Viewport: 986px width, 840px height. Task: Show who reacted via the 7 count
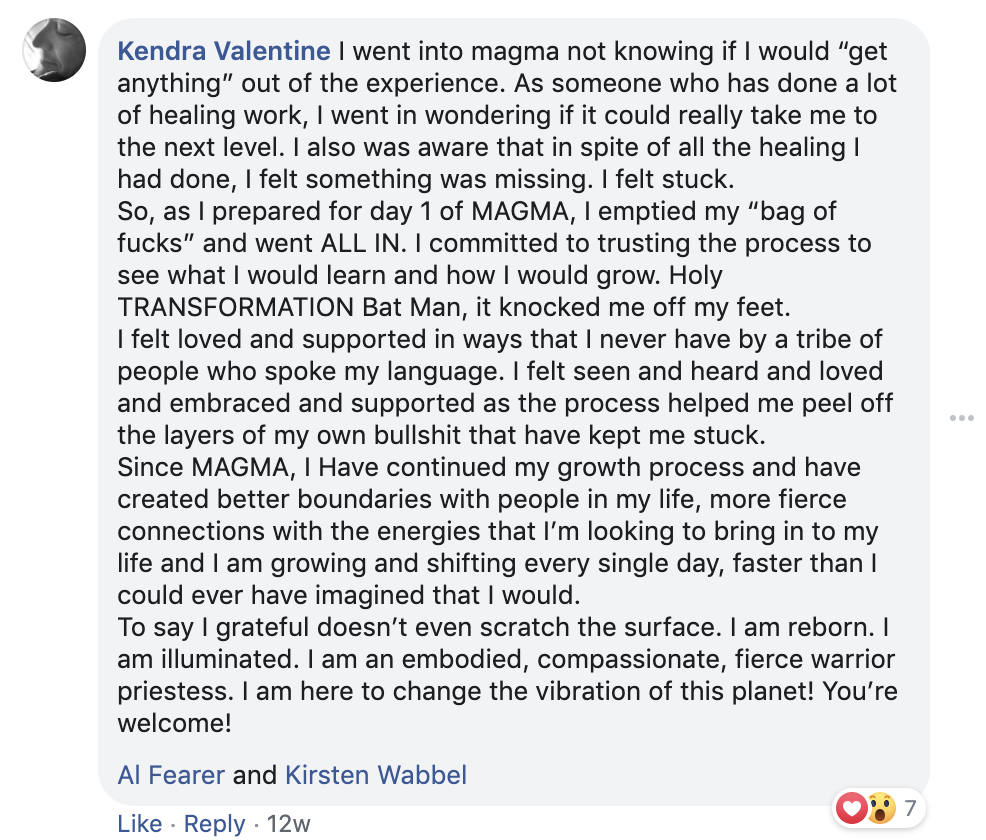910,807
